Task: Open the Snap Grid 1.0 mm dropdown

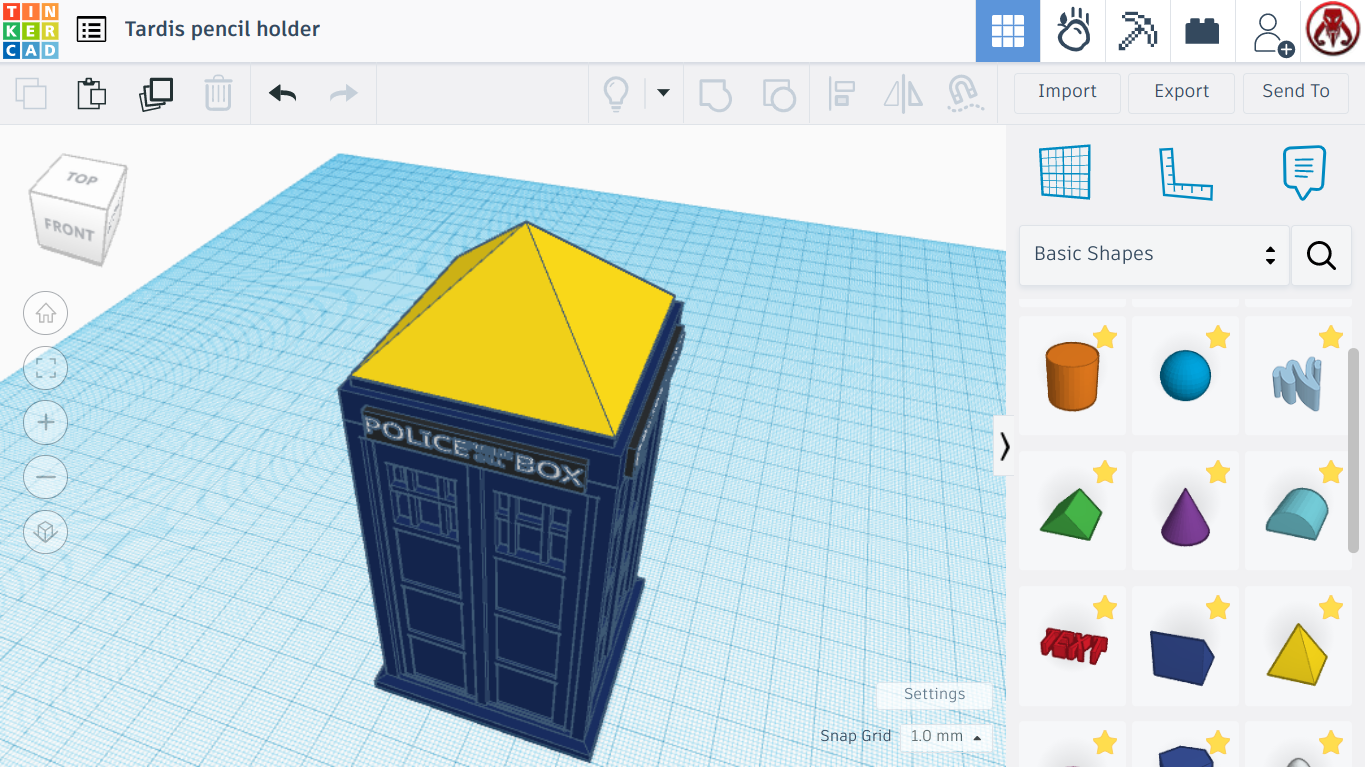Action: pyautogui.click(x=946, y=736)
